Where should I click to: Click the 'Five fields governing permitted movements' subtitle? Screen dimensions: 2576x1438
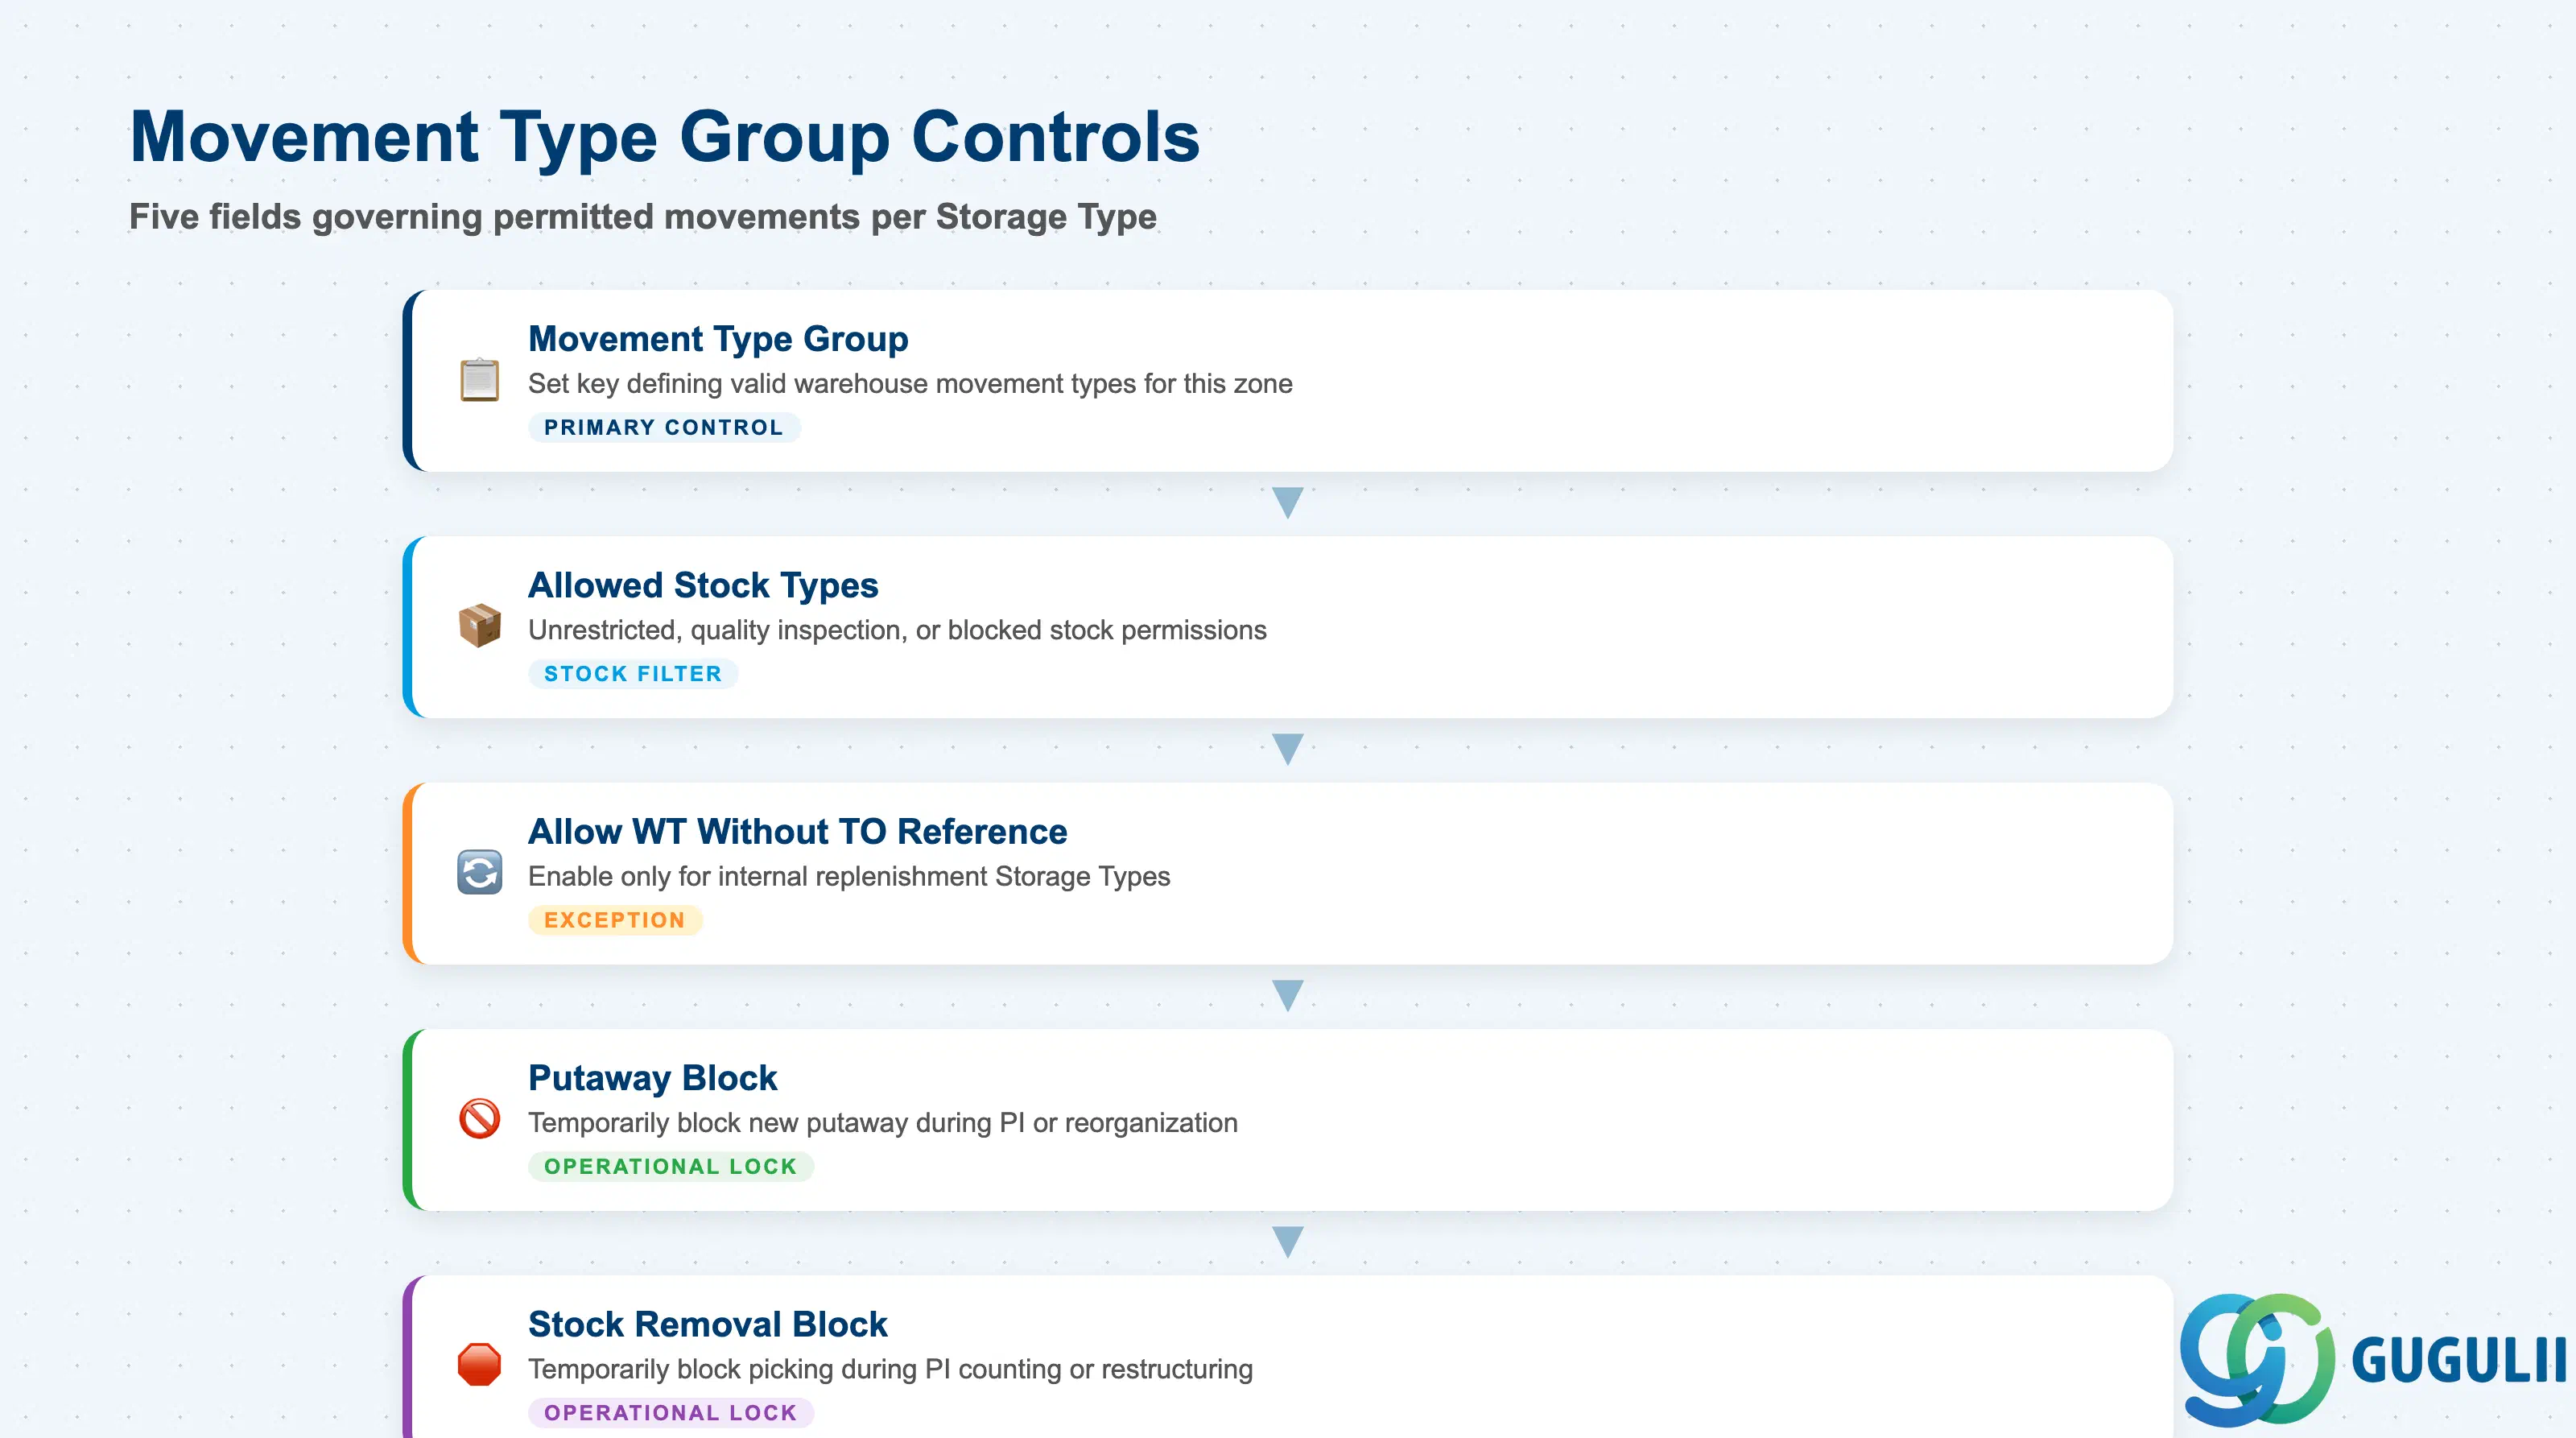pos(643,217)
